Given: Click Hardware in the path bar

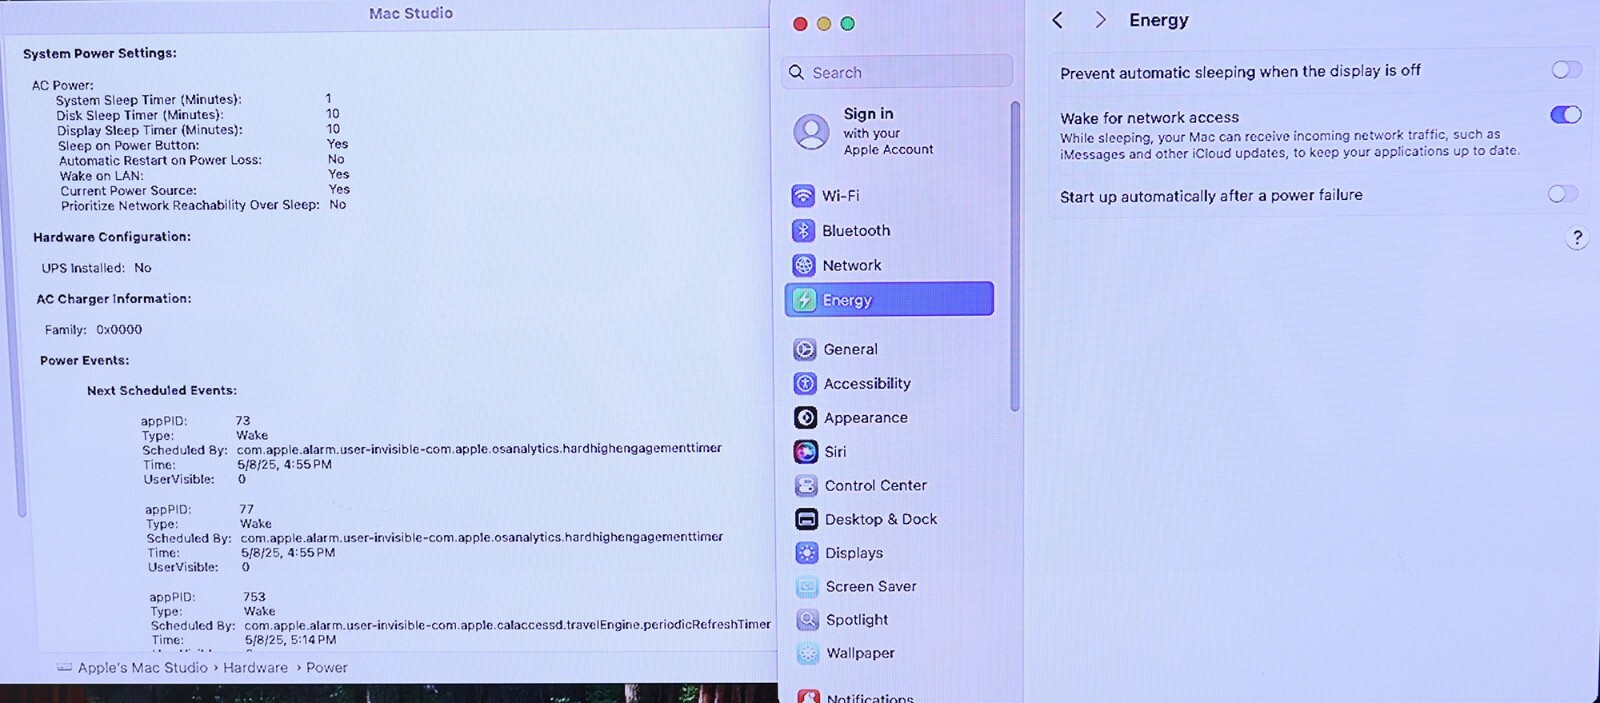Looking at the screenshot, I should click(x=255, y=667).
